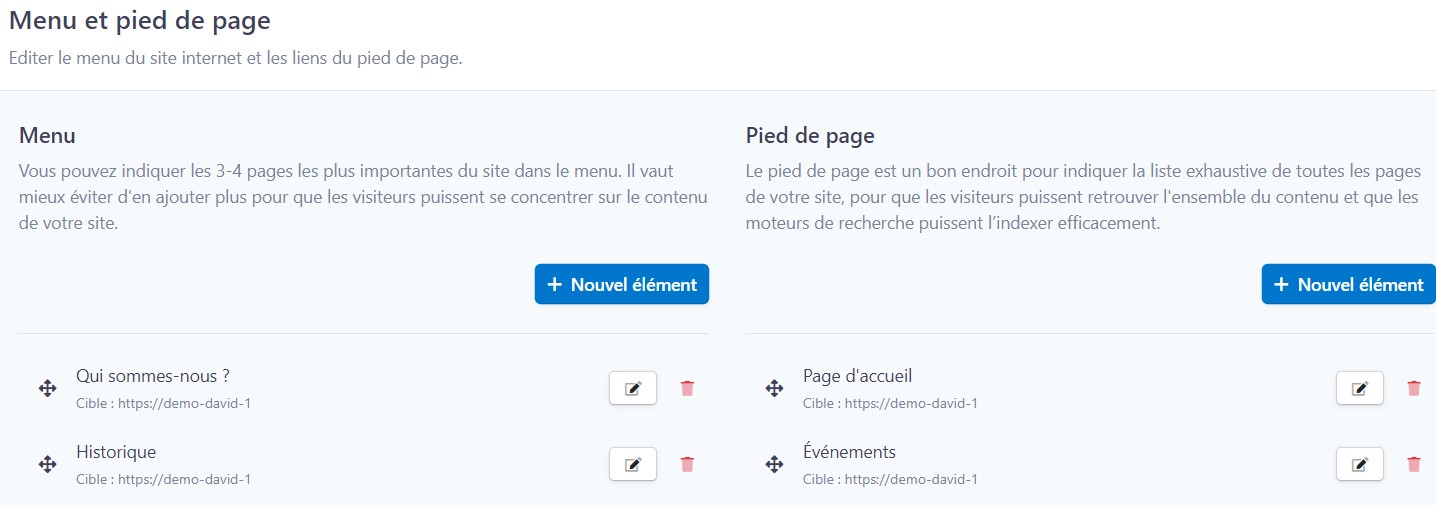Click the Cible URL under Historique
This screenshot has width=1436, height=505.
[x=163, y=479]
